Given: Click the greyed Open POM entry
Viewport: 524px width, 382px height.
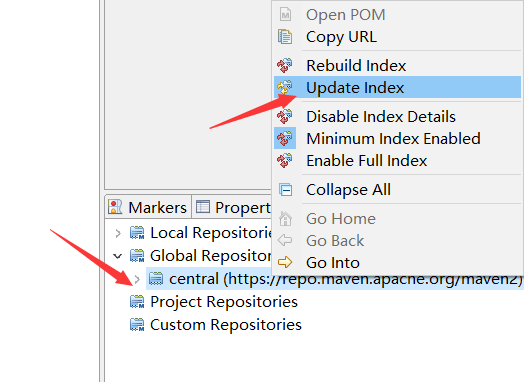Looking at the screenshot, I should [397, 15].
